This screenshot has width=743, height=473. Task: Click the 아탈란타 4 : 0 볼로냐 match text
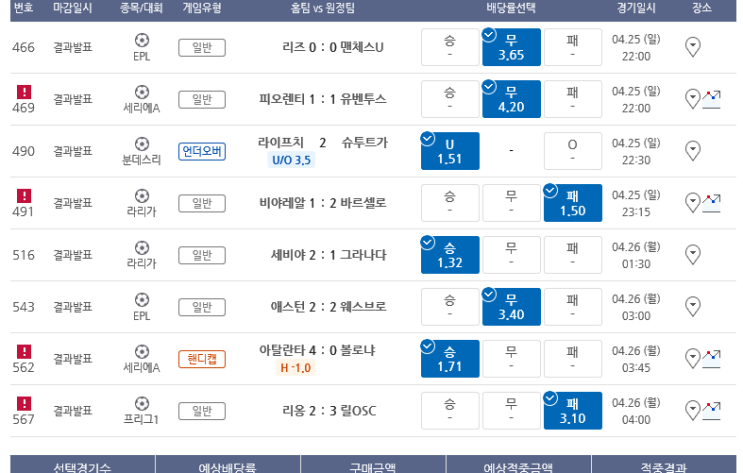[317, 351]
